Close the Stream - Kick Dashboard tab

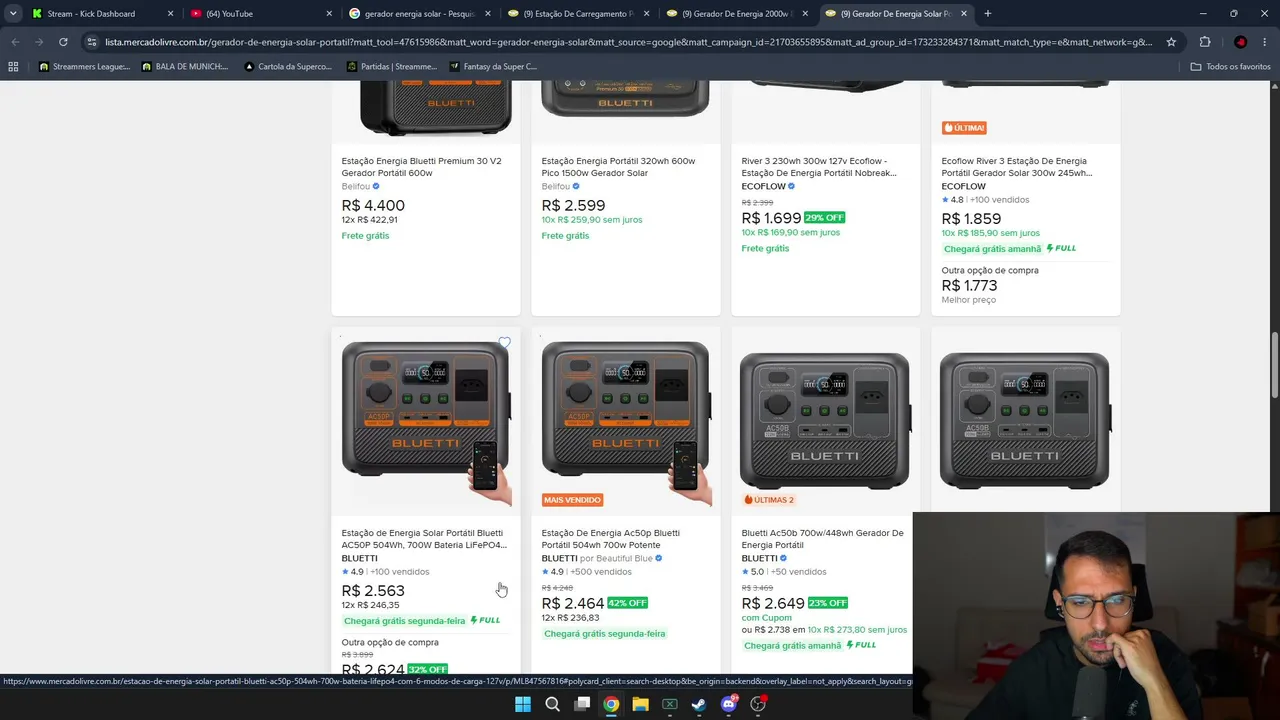(170, 14)
